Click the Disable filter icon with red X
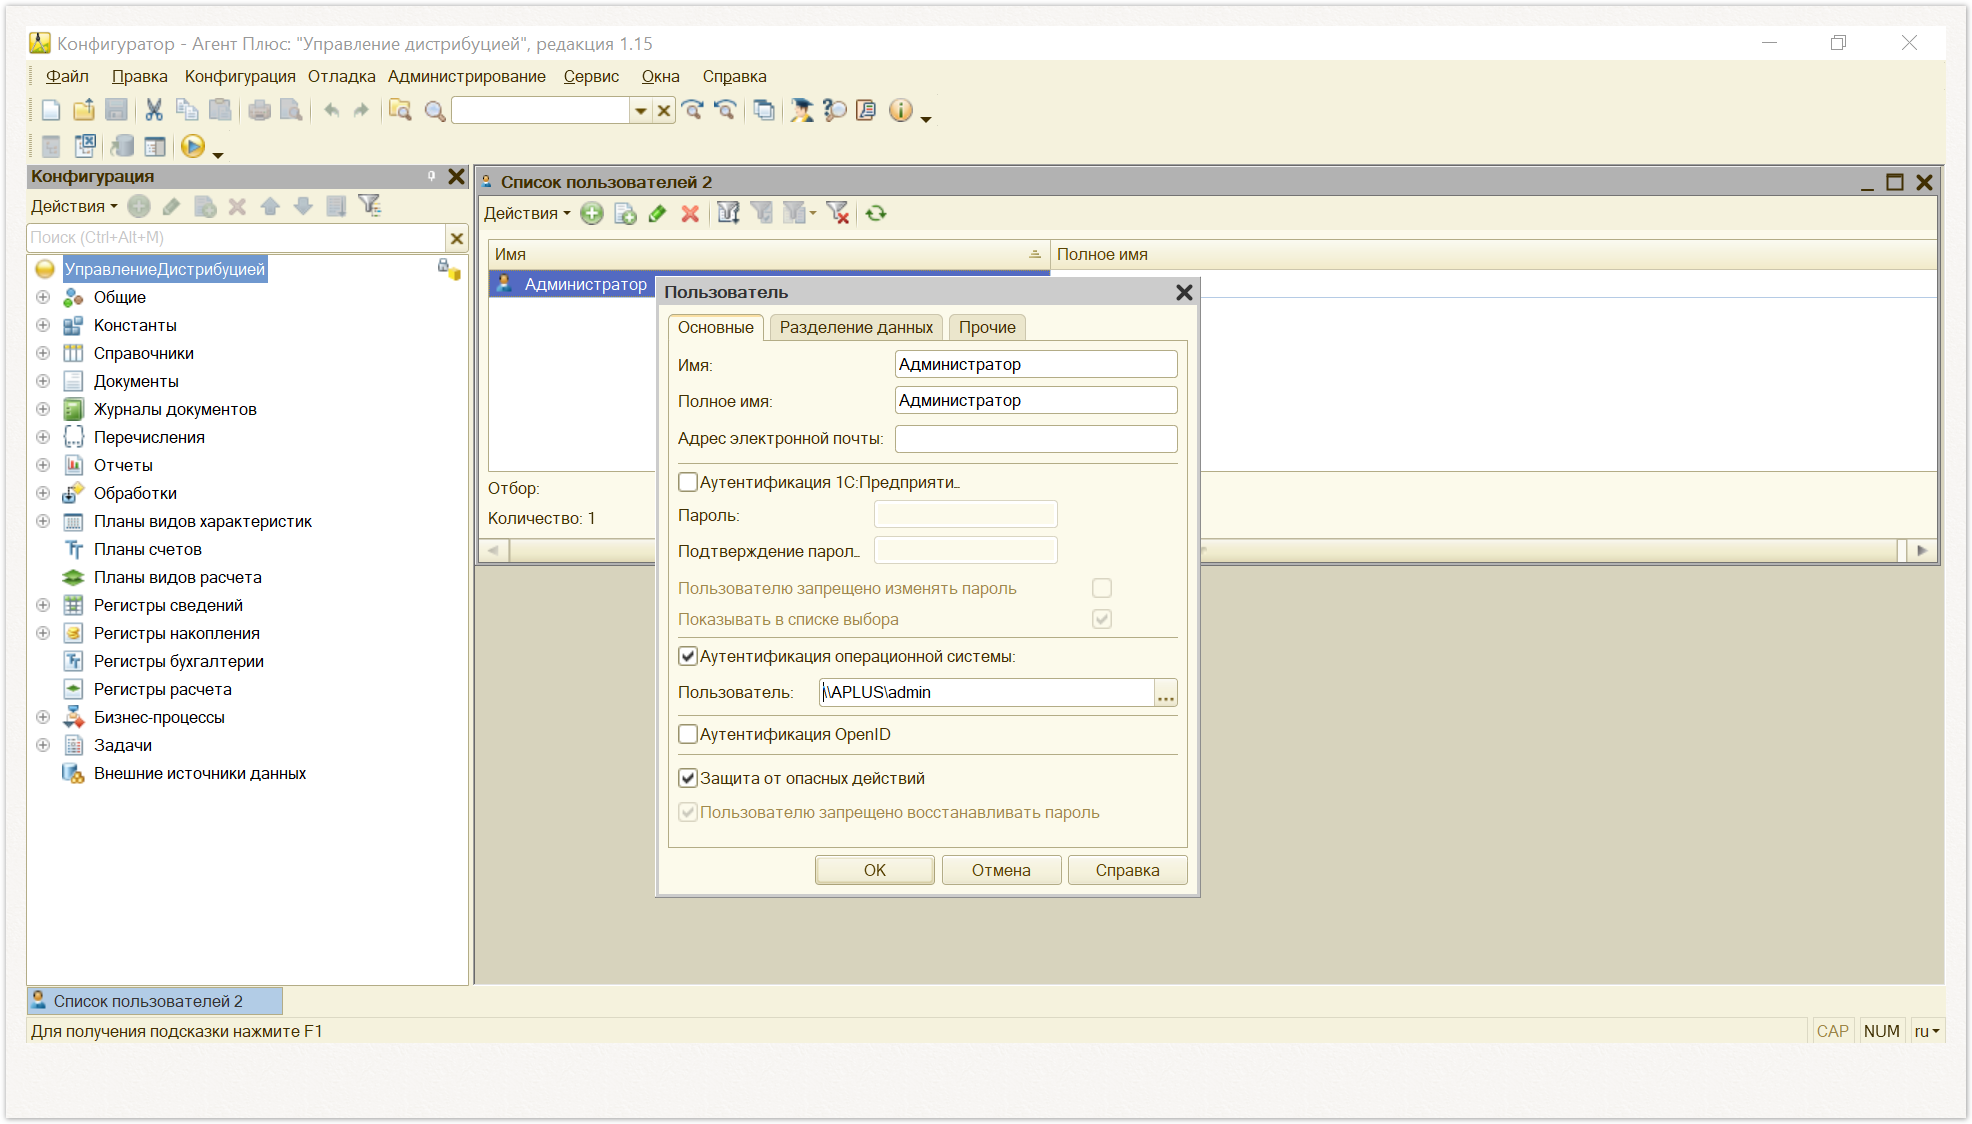Image resolution: width=1972 pixels, height=1124 pixels. 838,214
